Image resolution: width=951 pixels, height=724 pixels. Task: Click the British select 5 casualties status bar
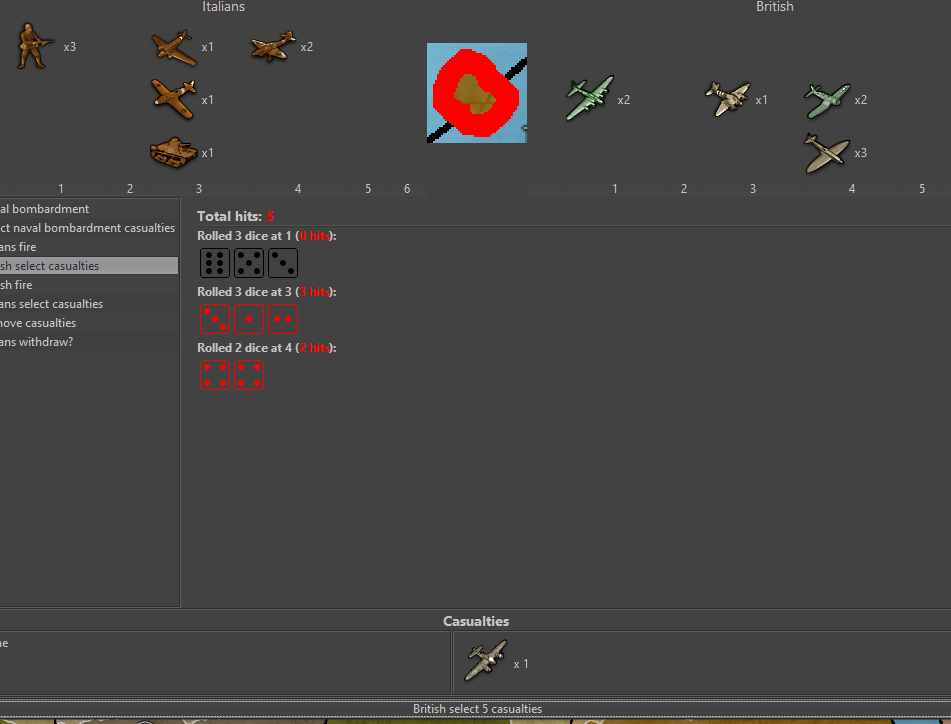point(476,708)
